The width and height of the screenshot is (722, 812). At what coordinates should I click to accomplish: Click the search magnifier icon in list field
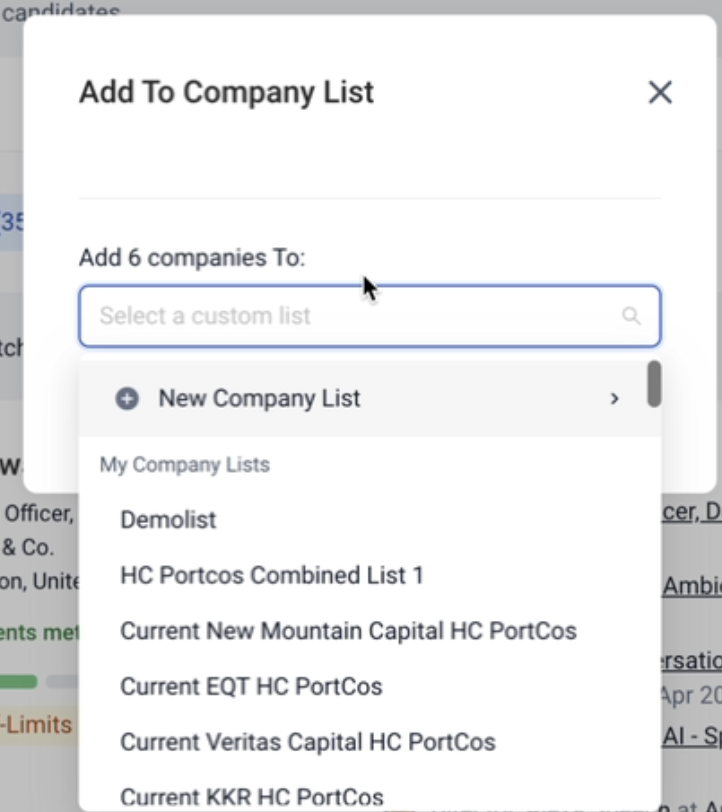pos(631,316)
